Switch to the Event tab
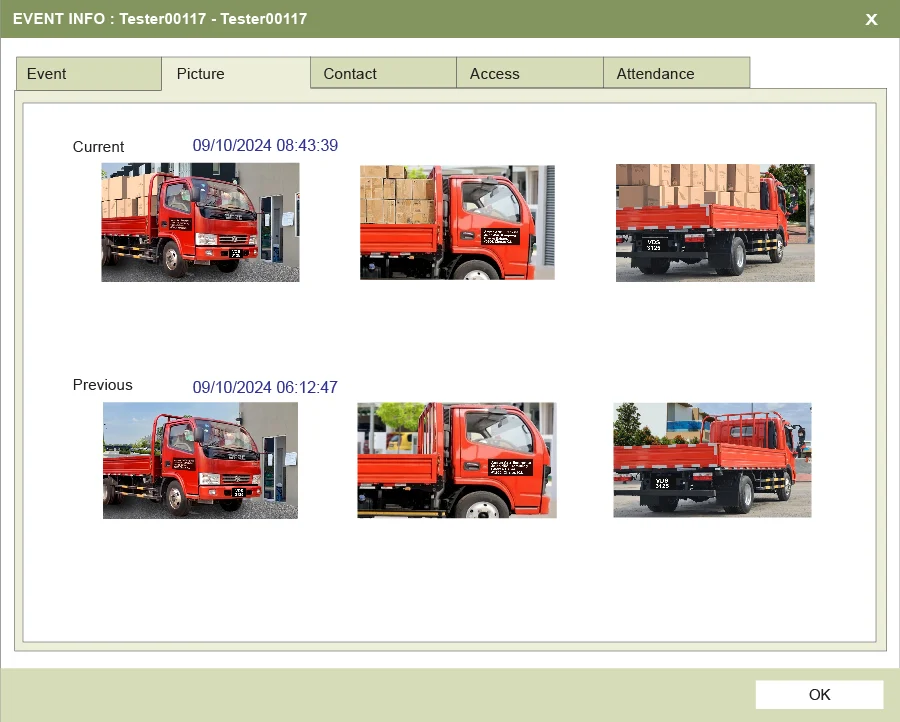The height and width of the screenshot is (722, 900). tap(89, 73)
